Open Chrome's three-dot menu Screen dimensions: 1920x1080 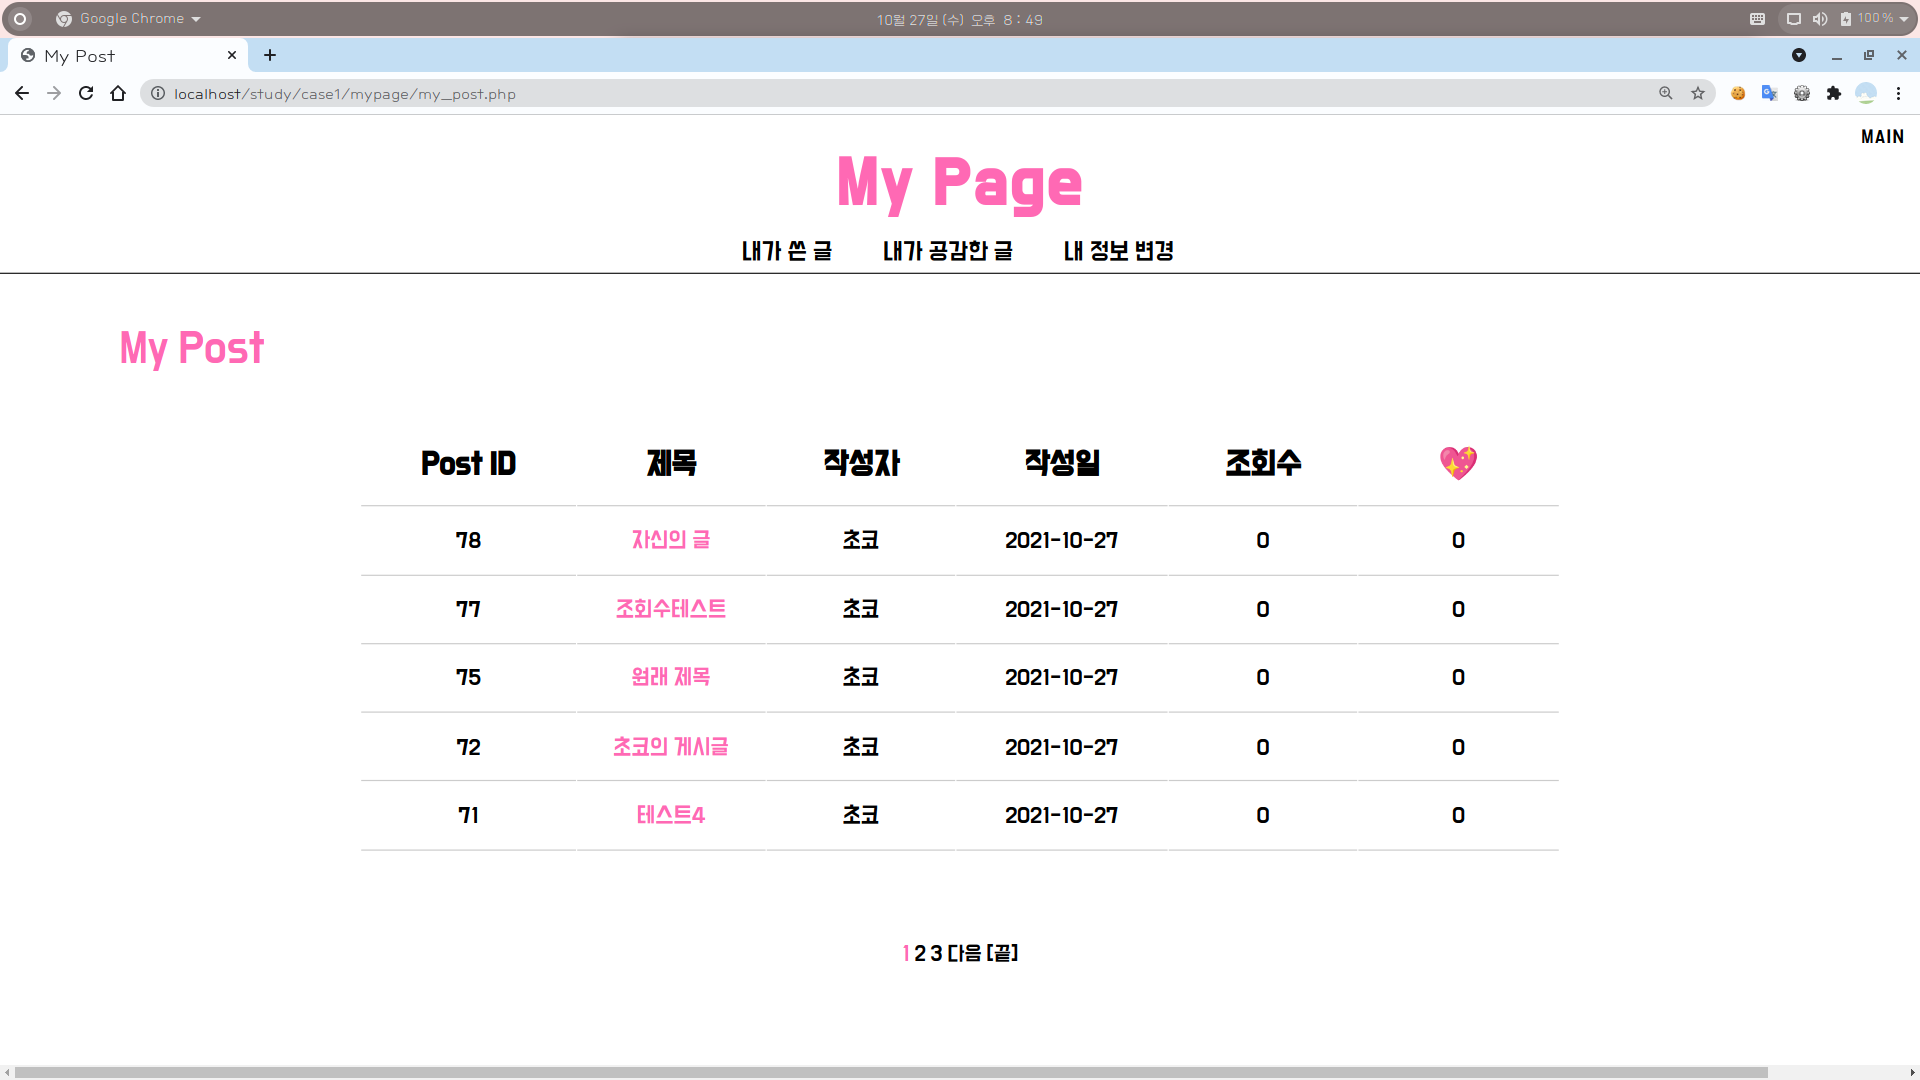(x=1898, y=93)
